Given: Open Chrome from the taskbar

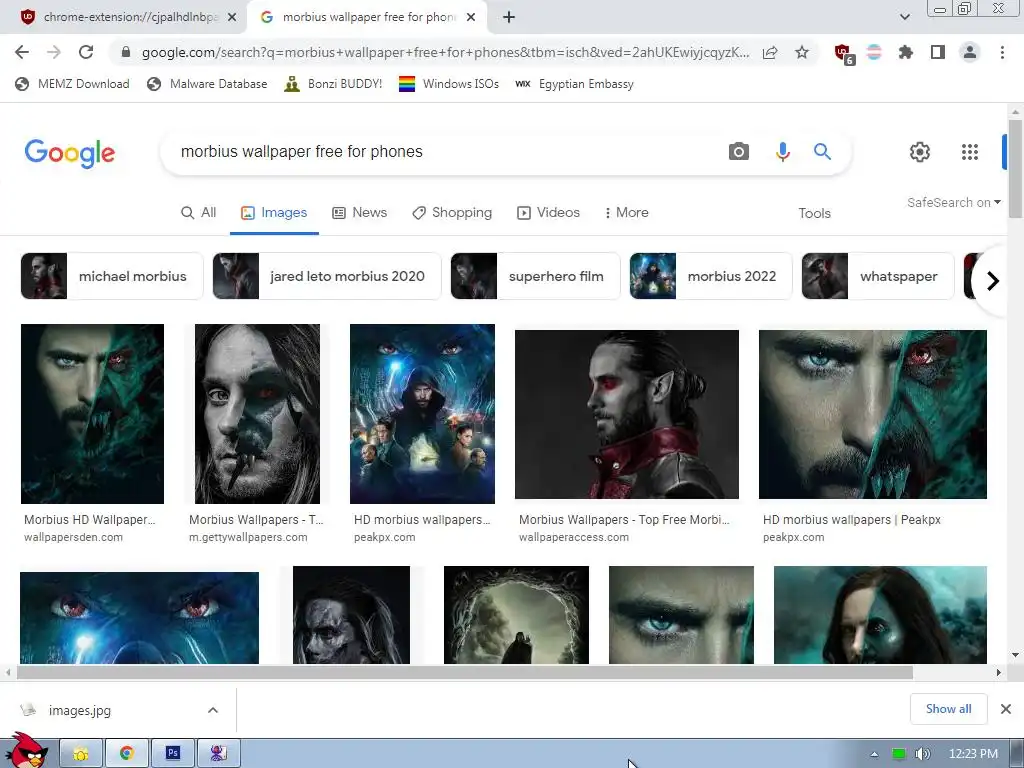Looking at the screenshot, I should pyautogui.click(x=127, y=753).
